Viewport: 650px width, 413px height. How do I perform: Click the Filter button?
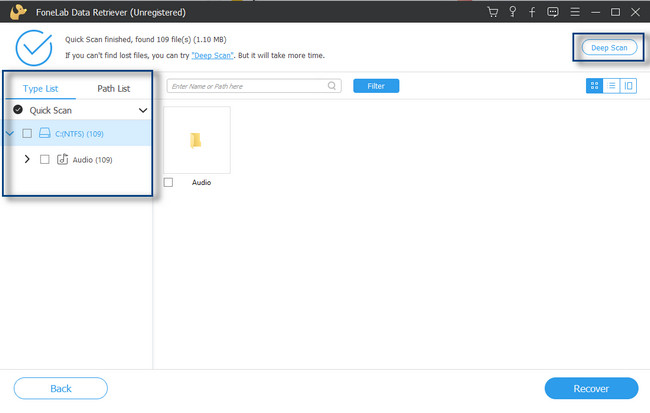coord(376,86)
